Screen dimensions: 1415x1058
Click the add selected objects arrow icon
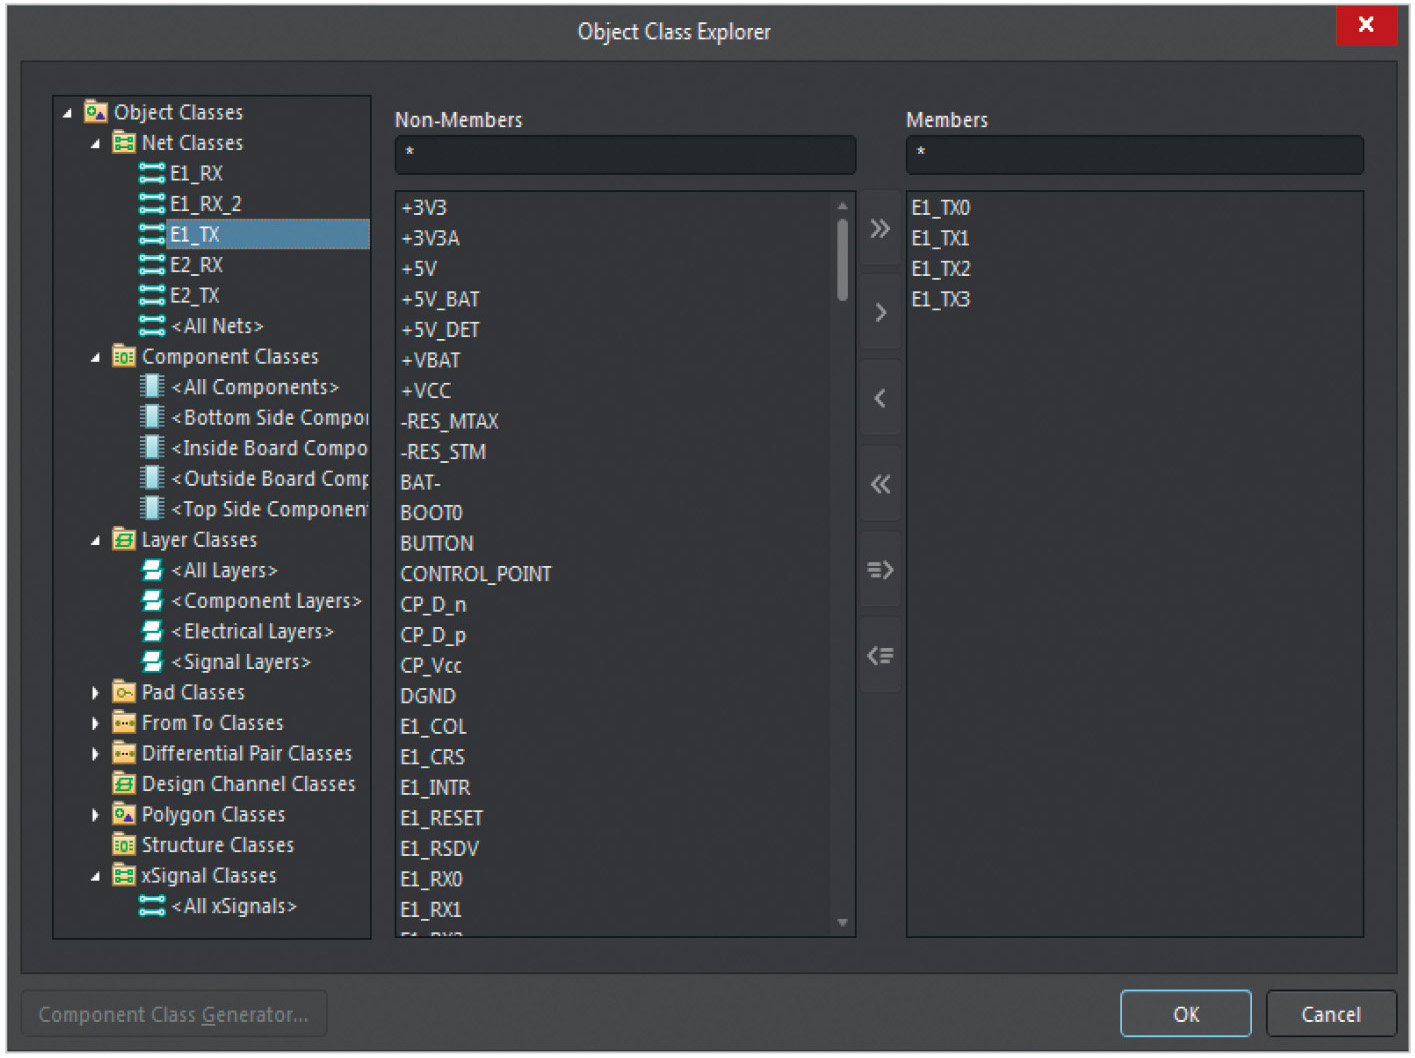880,570
